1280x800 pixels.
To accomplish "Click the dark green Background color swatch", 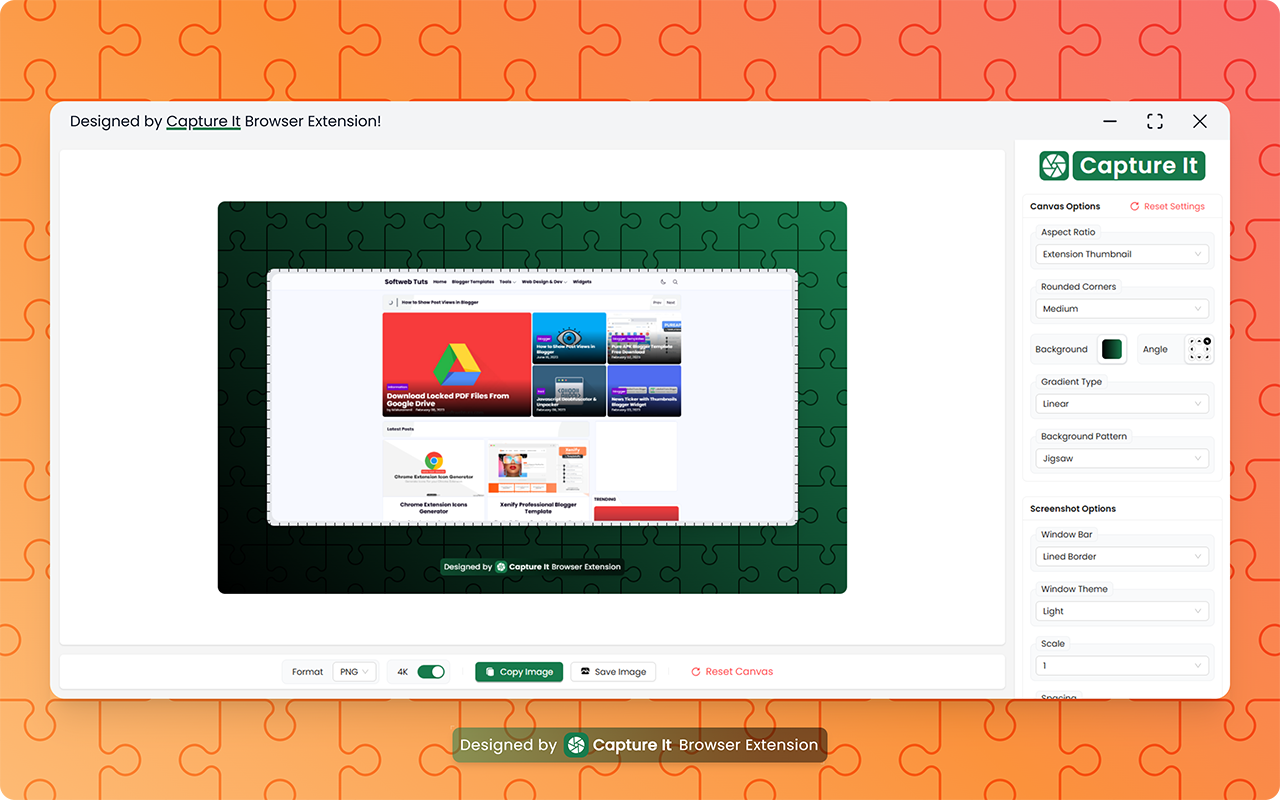I will coord(1110,349).
